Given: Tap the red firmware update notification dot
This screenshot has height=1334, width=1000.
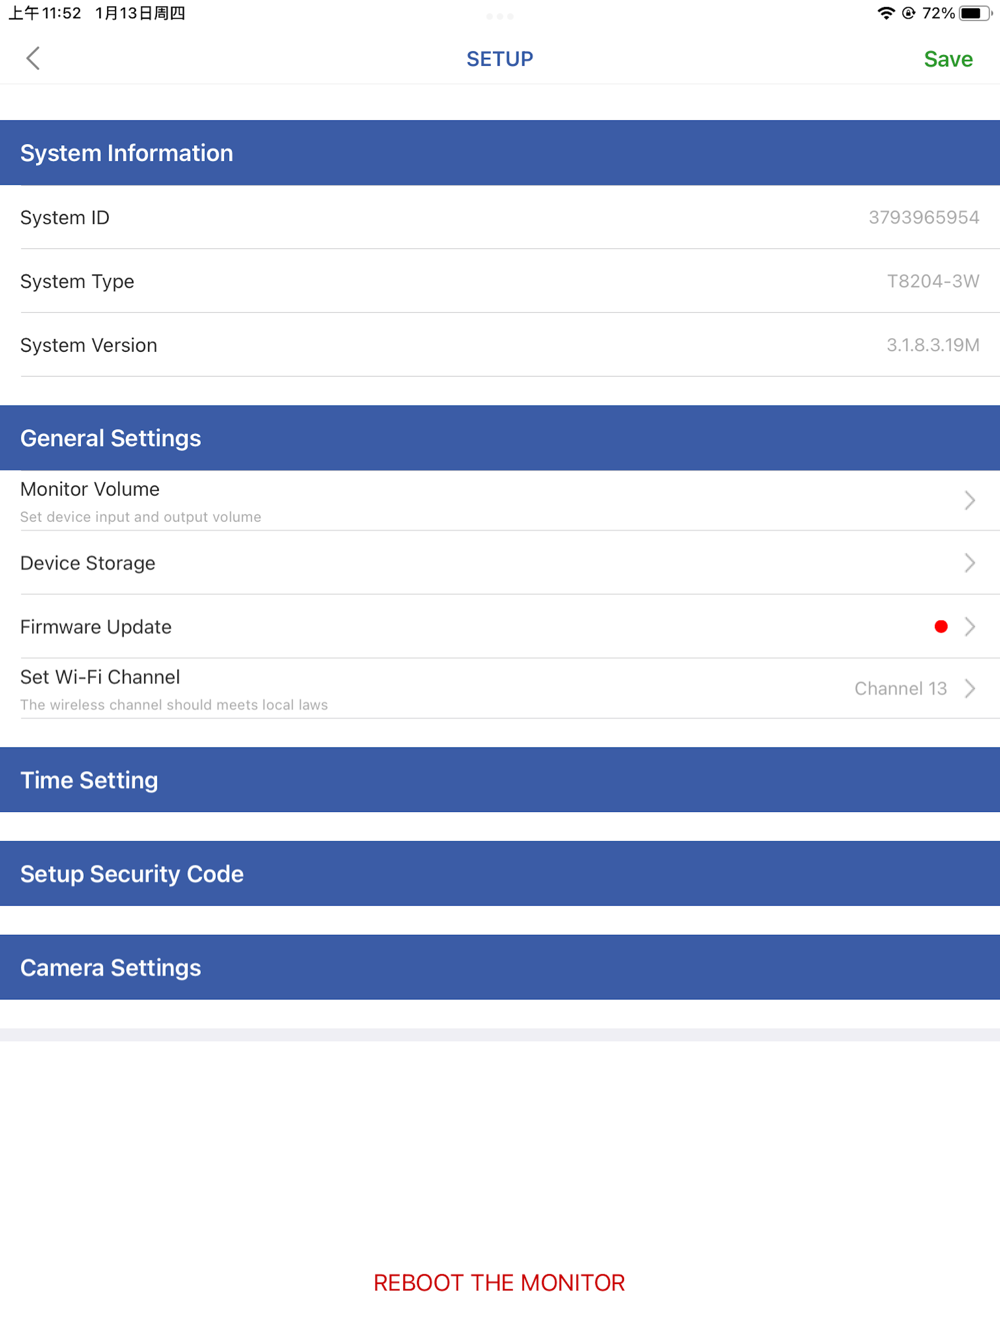Looking at the screenshot, I should point(941,627).
